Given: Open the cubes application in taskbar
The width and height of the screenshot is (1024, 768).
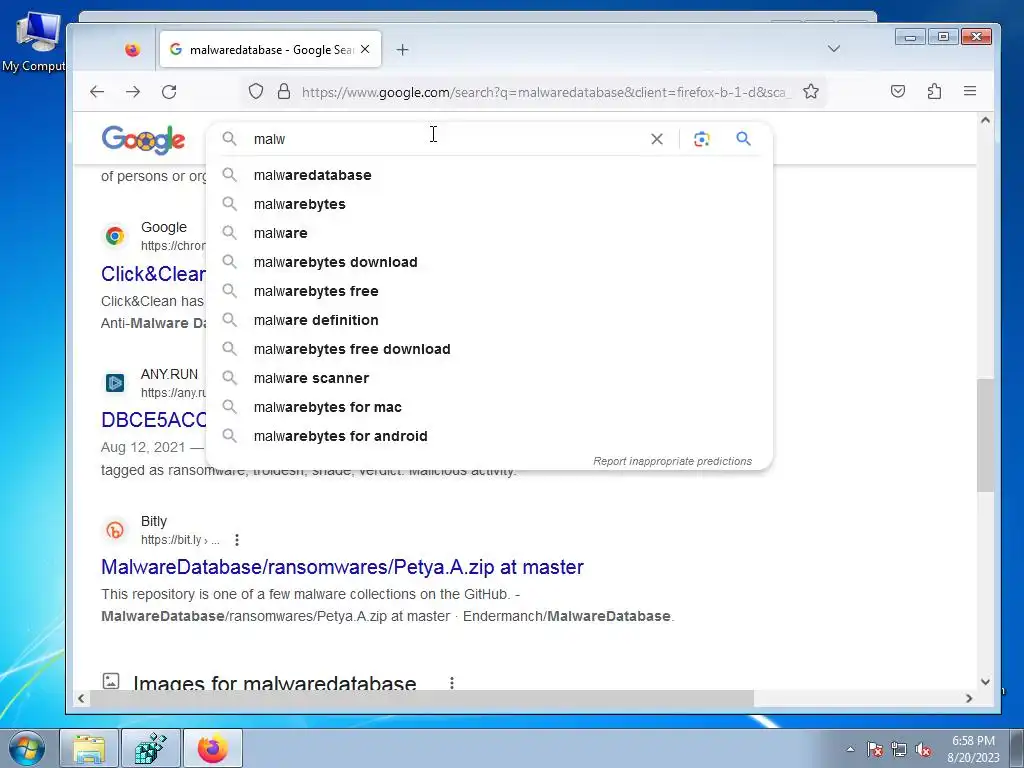Looking at the screenshot, I should (151, 748).
